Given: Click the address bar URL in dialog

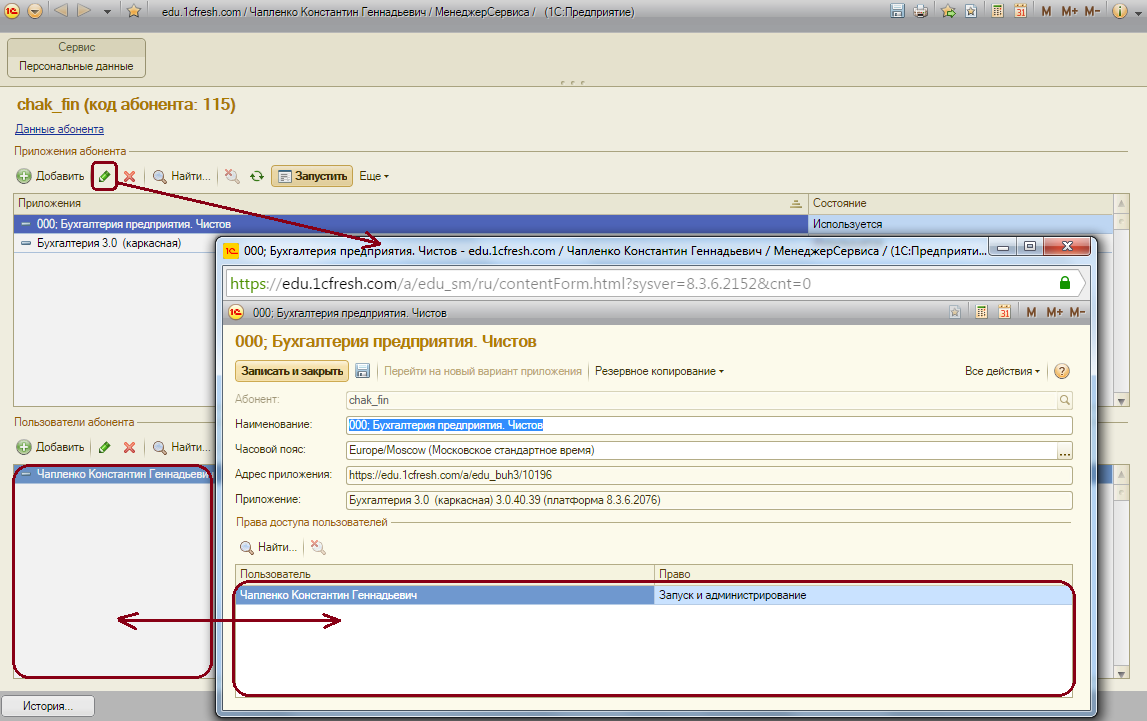Looking at the screenshot, I should [x=520, y=284].
